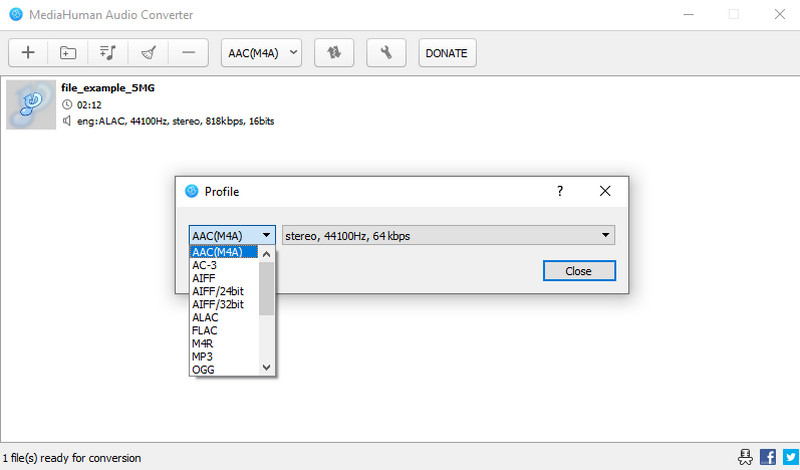Click the format list scroll-up arrow
Image resolution: width=800 pixels, height=470 pixels.
pos(266,254)
